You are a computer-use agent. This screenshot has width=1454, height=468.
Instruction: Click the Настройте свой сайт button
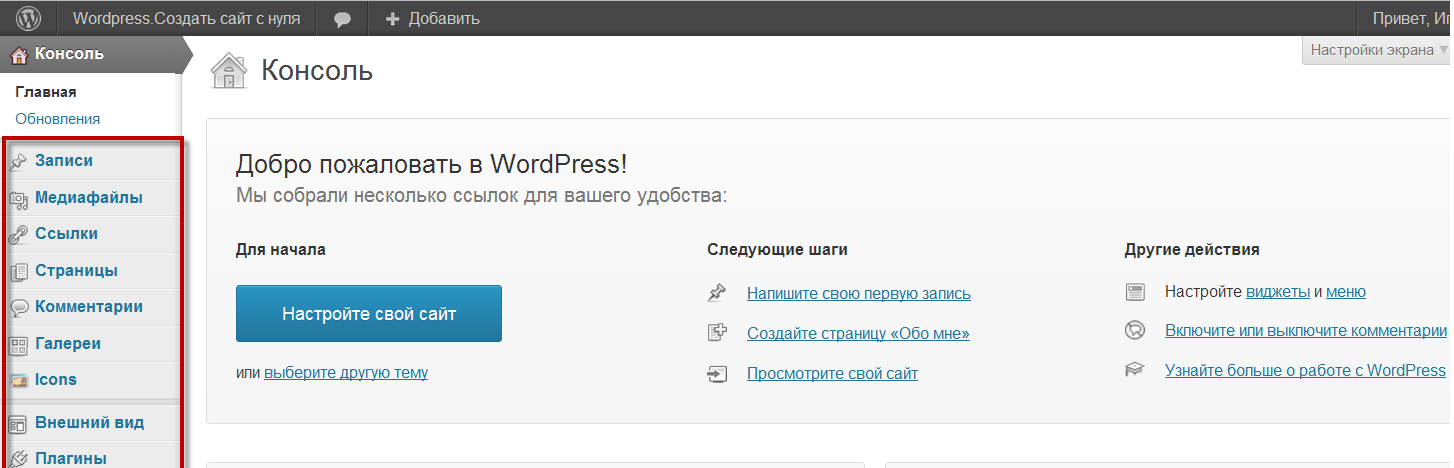369,314
